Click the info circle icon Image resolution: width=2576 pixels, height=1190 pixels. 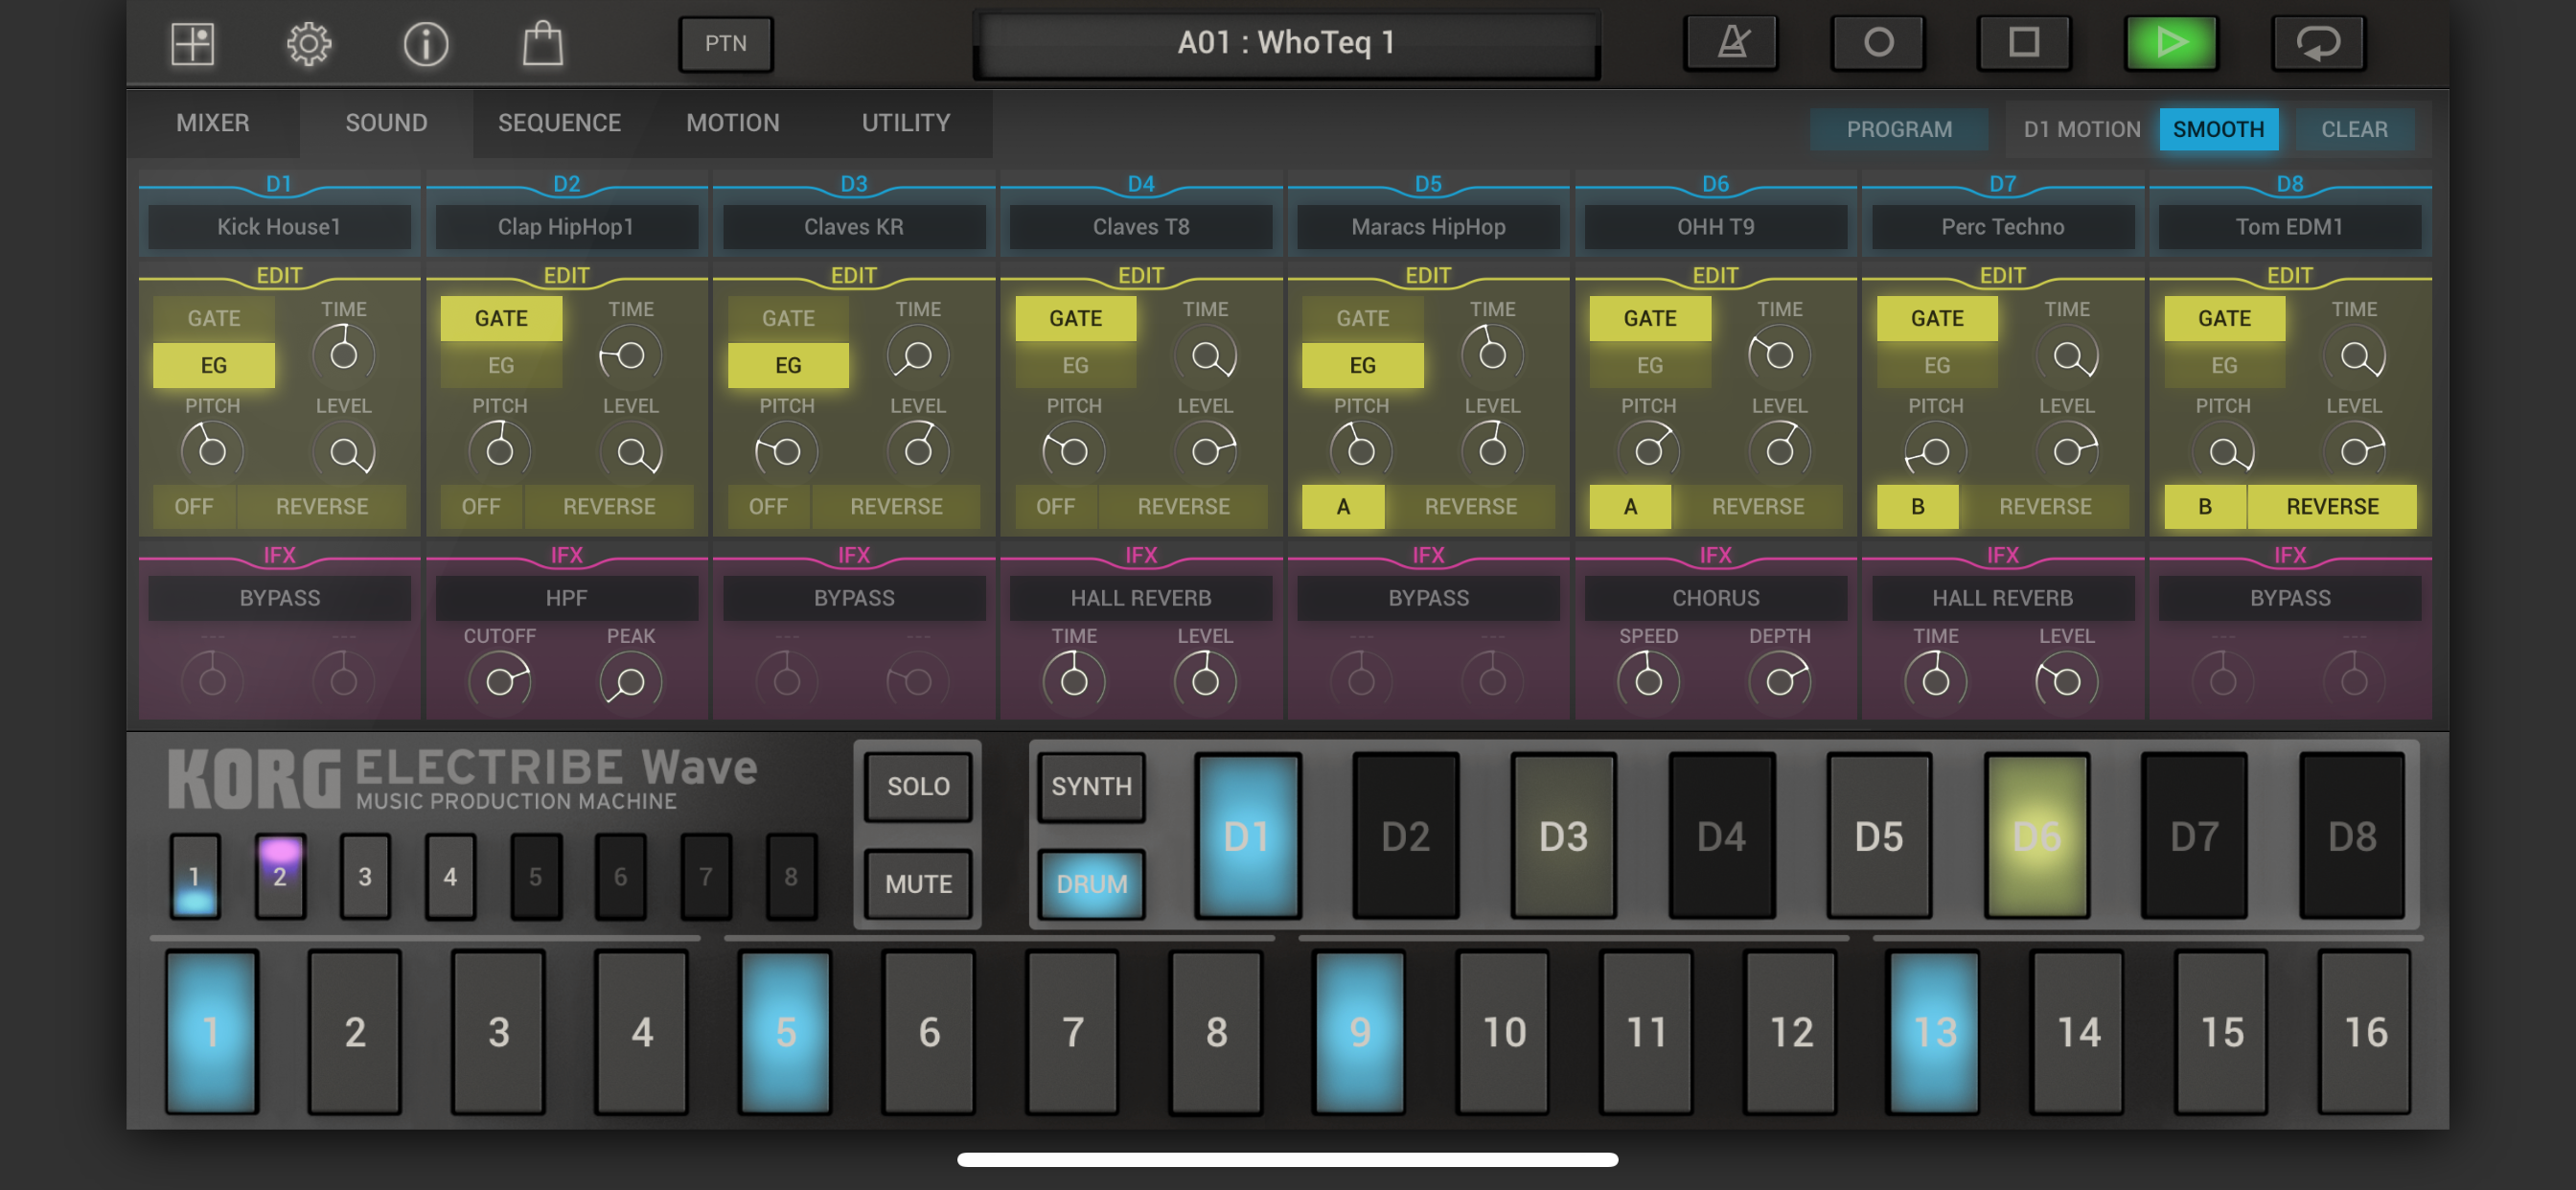(x=426, y=44)
